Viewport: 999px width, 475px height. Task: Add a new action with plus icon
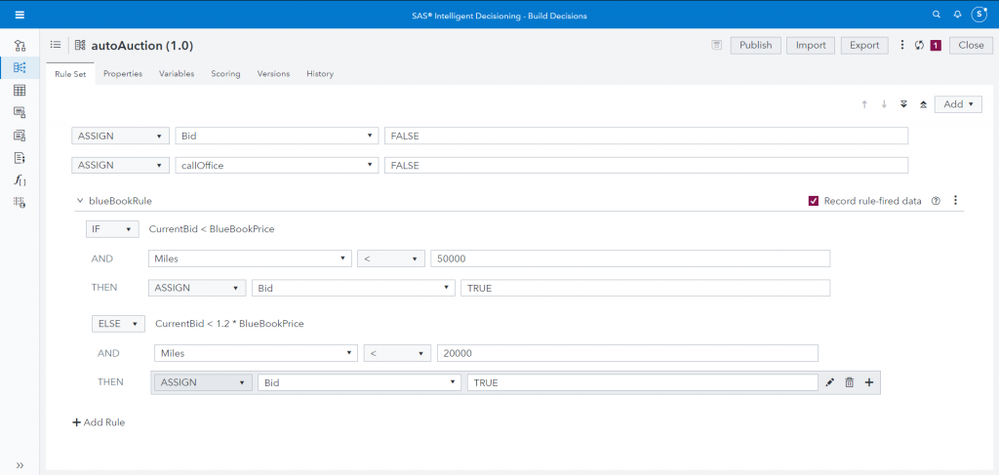click(x=869, y=383)
